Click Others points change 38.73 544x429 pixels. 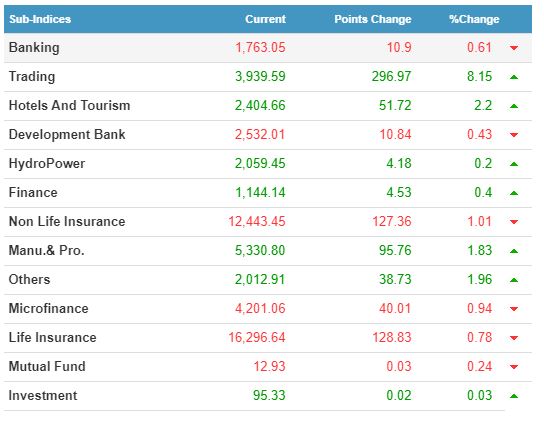[x=395, y=280]
